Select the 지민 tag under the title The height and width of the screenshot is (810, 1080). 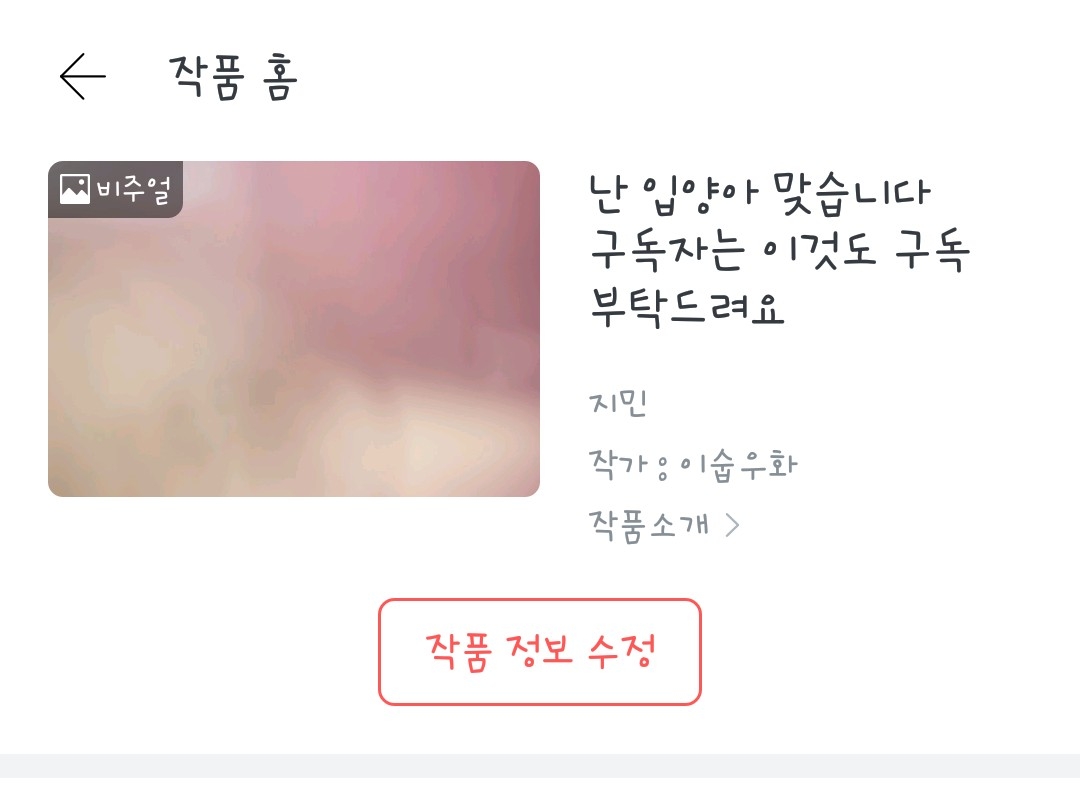[x=618, y=403]
